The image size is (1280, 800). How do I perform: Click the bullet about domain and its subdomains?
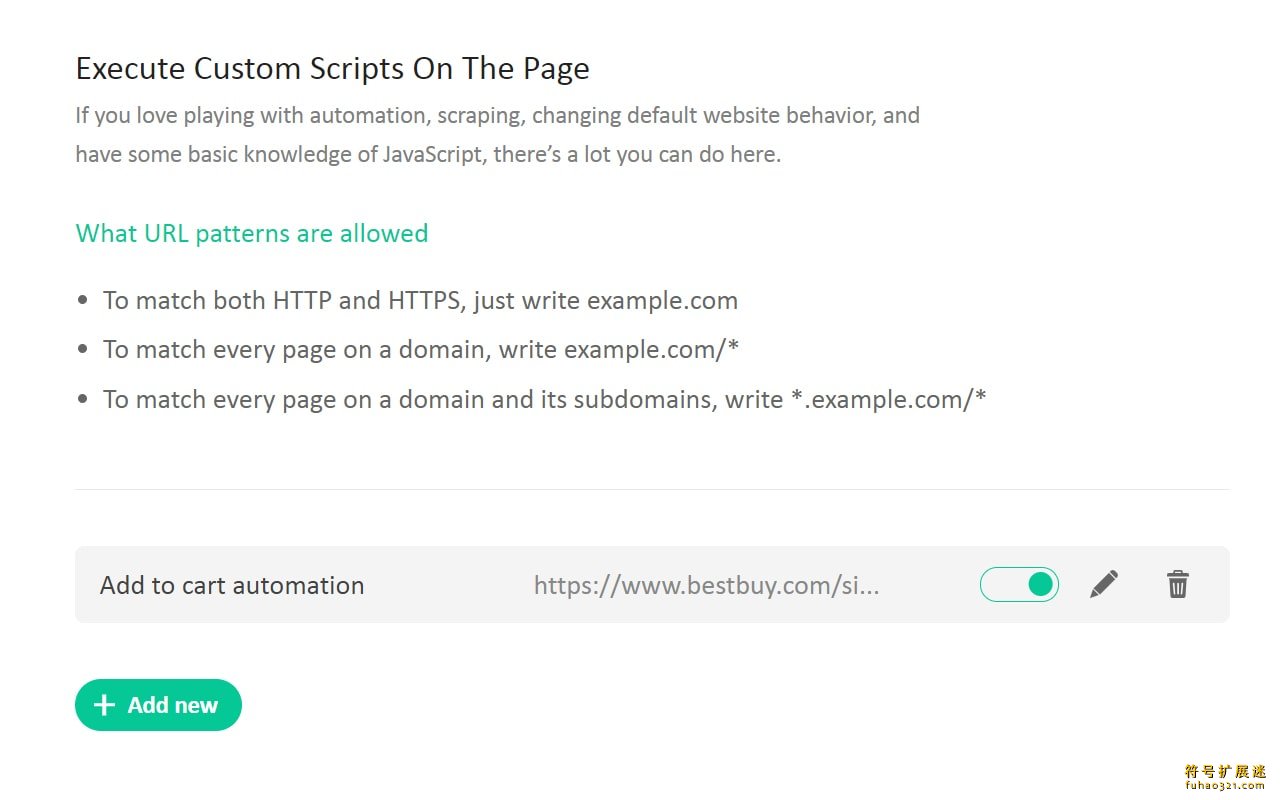[x=545, y=399]
